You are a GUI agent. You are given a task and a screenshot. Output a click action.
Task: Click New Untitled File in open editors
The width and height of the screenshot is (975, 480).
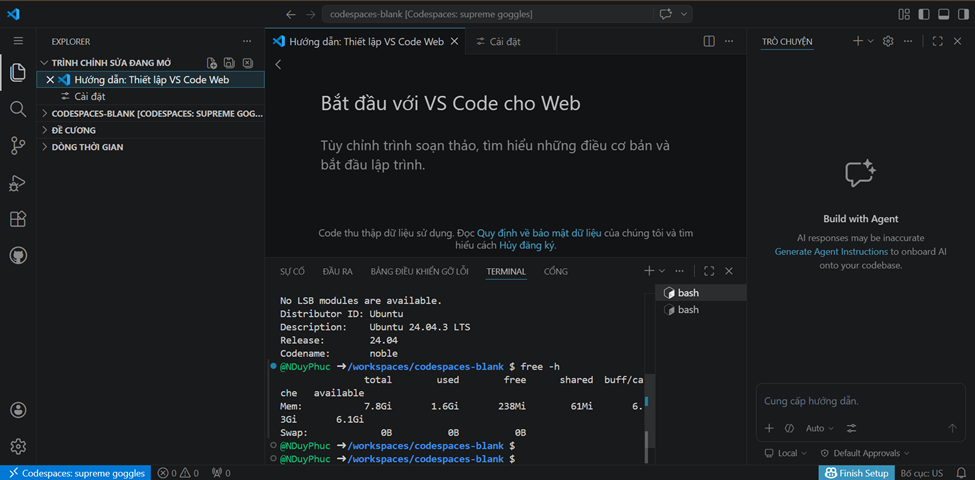[211, 63]
